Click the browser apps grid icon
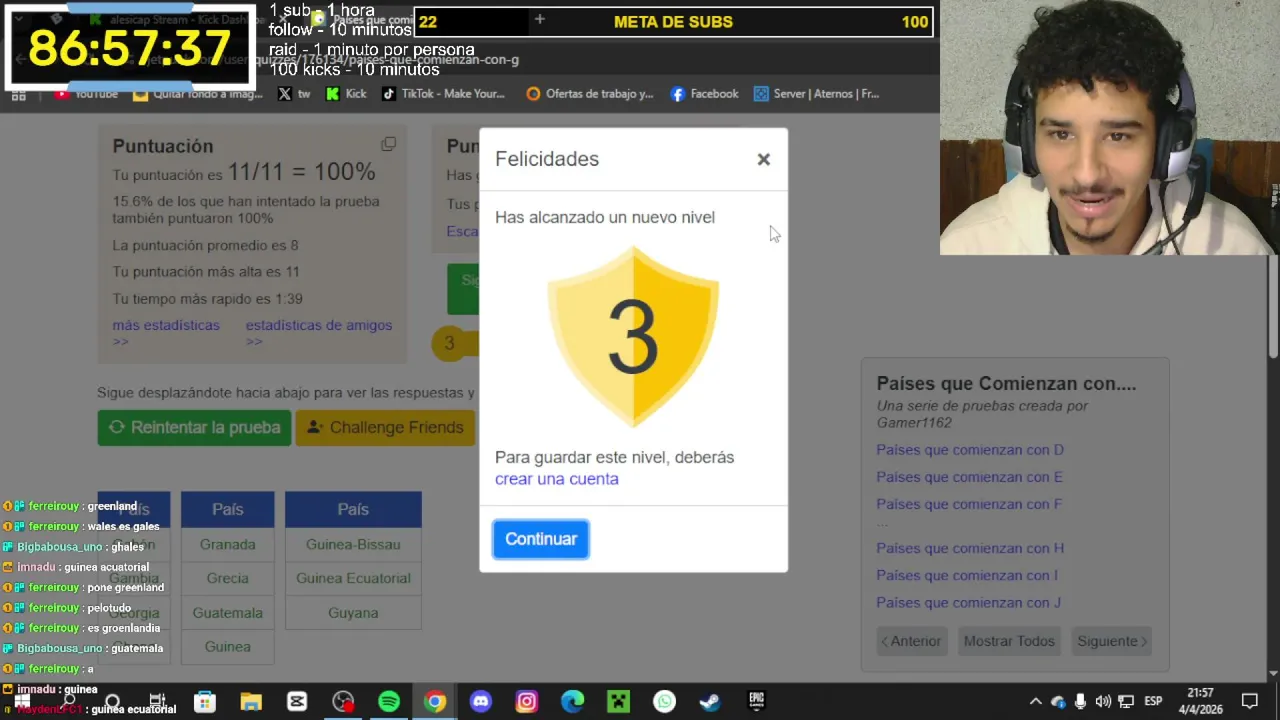Viewport: 1280px width, 720px height. click(18, 96)
